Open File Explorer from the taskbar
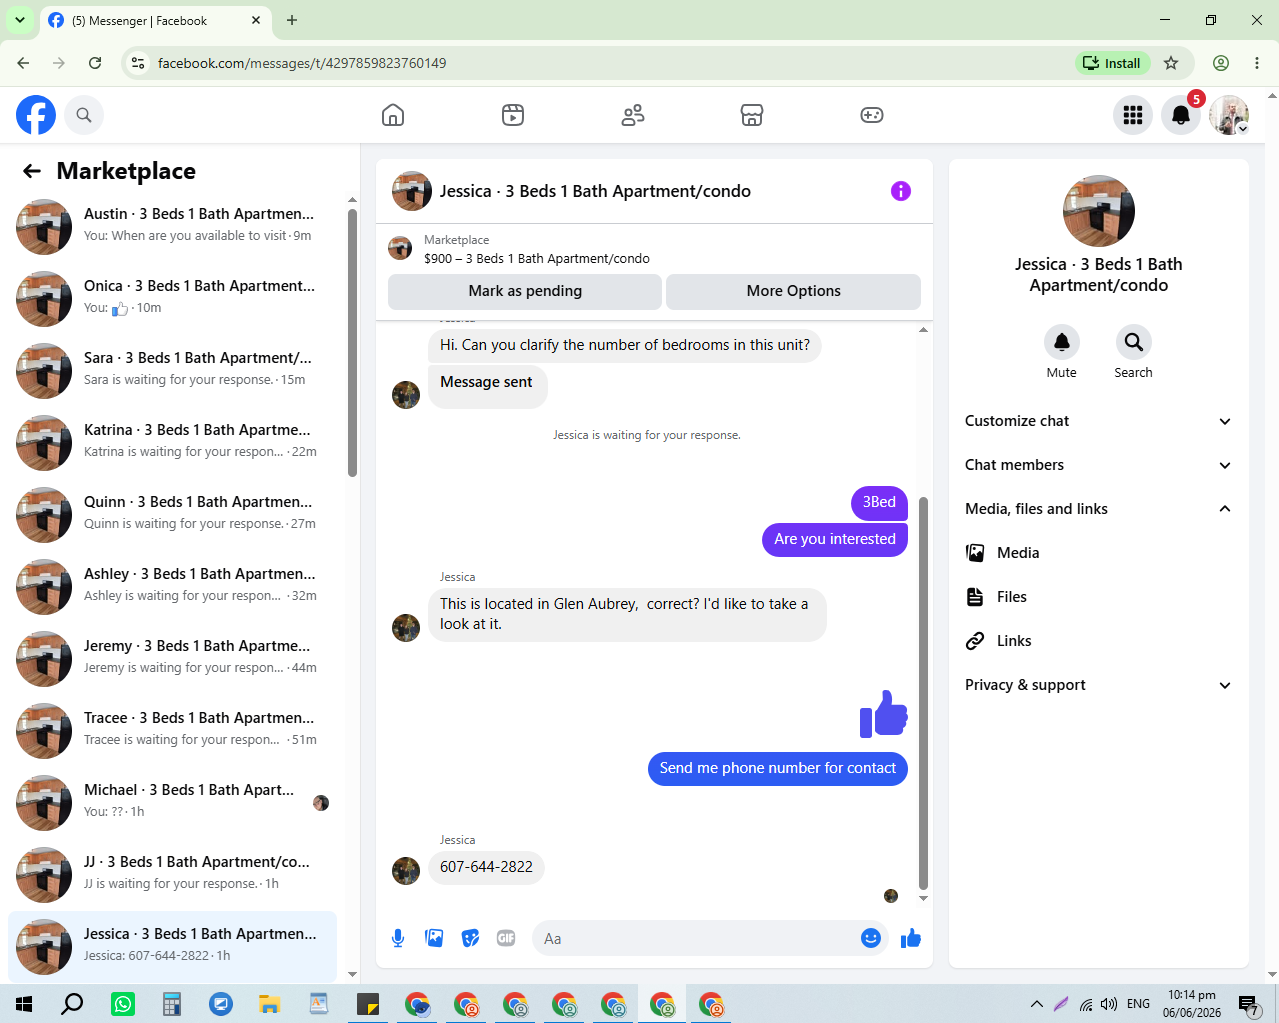1279x1023 pixels. 270,1004
